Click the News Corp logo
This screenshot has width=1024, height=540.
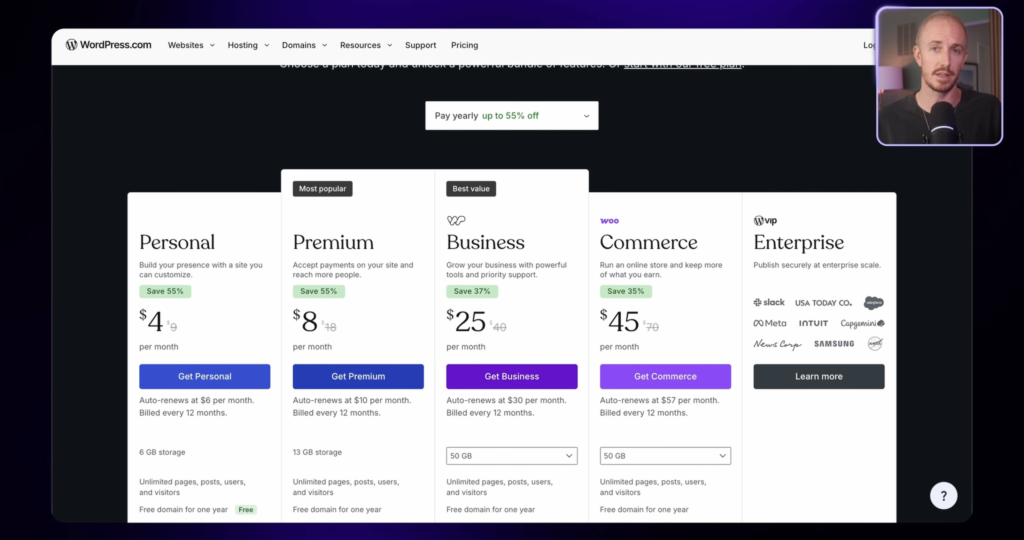[777, 344]
